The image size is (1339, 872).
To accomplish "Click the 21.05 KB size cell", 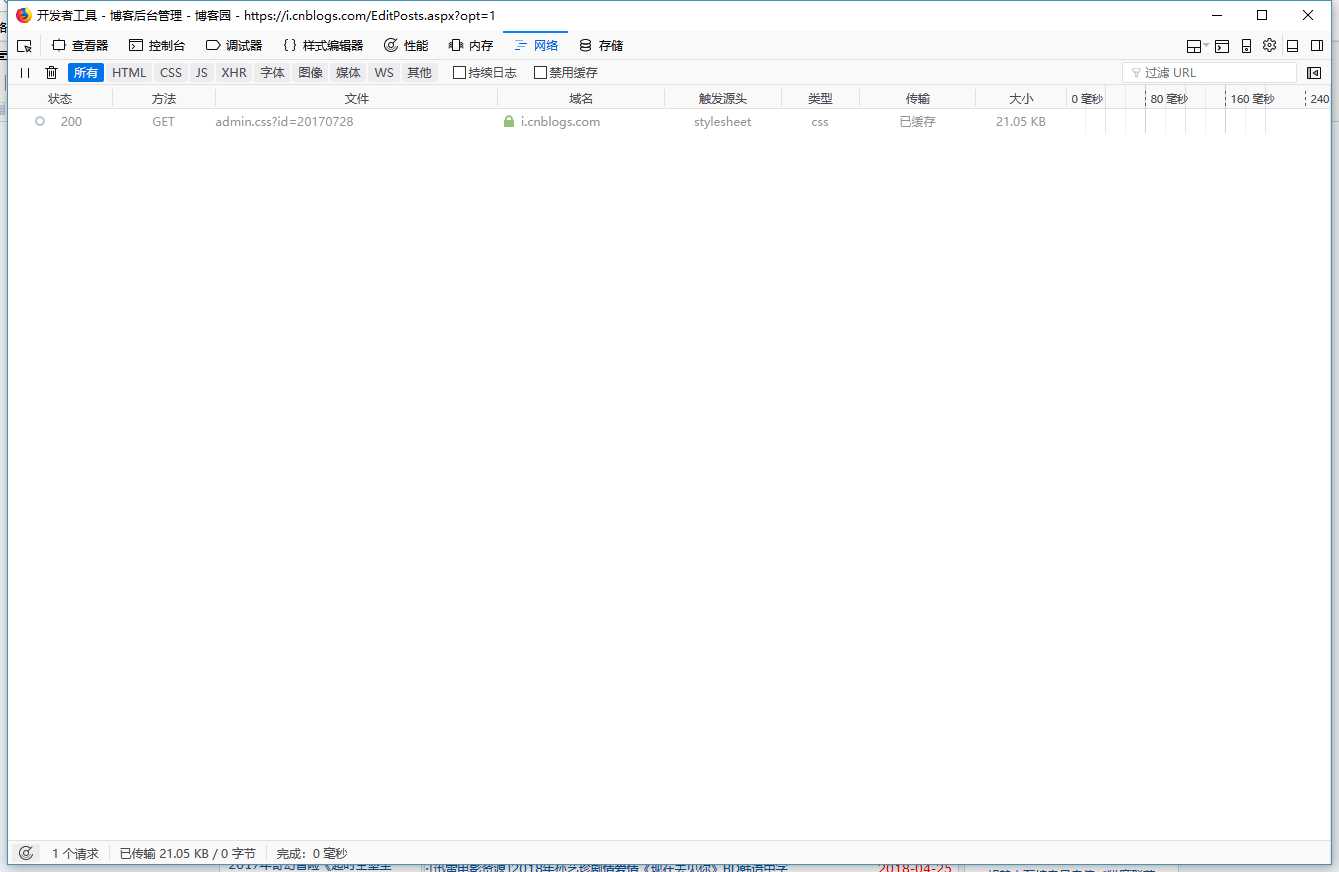I will [1021, 122].
